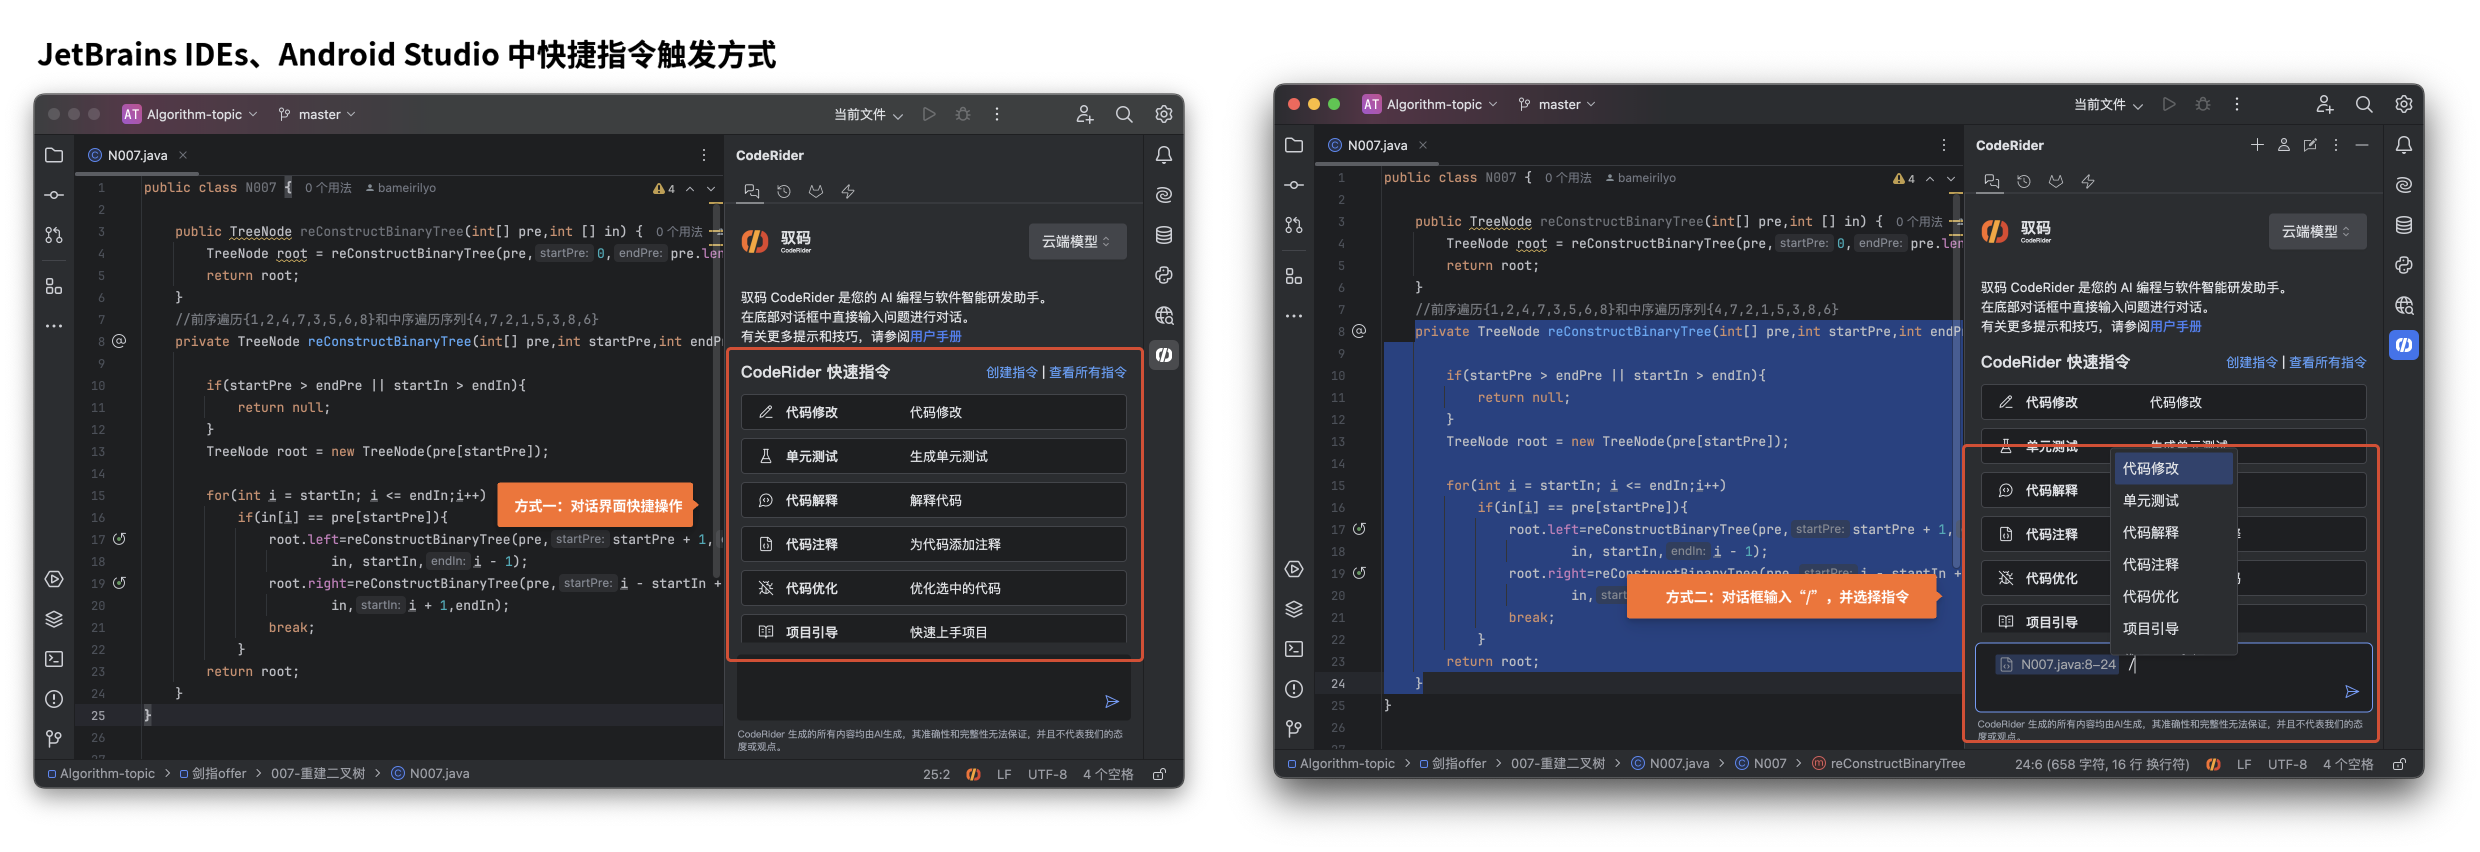Click the send arrow in right window chat input

coord(2352,691)
